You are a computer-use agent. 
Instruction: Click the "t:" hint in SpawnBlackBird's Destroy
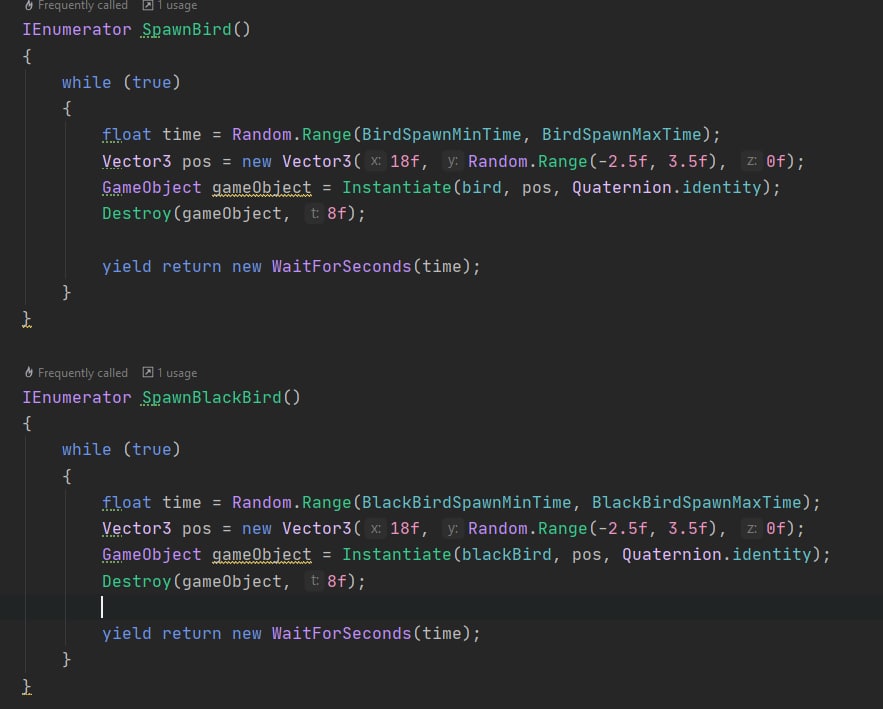pos(314,581)
